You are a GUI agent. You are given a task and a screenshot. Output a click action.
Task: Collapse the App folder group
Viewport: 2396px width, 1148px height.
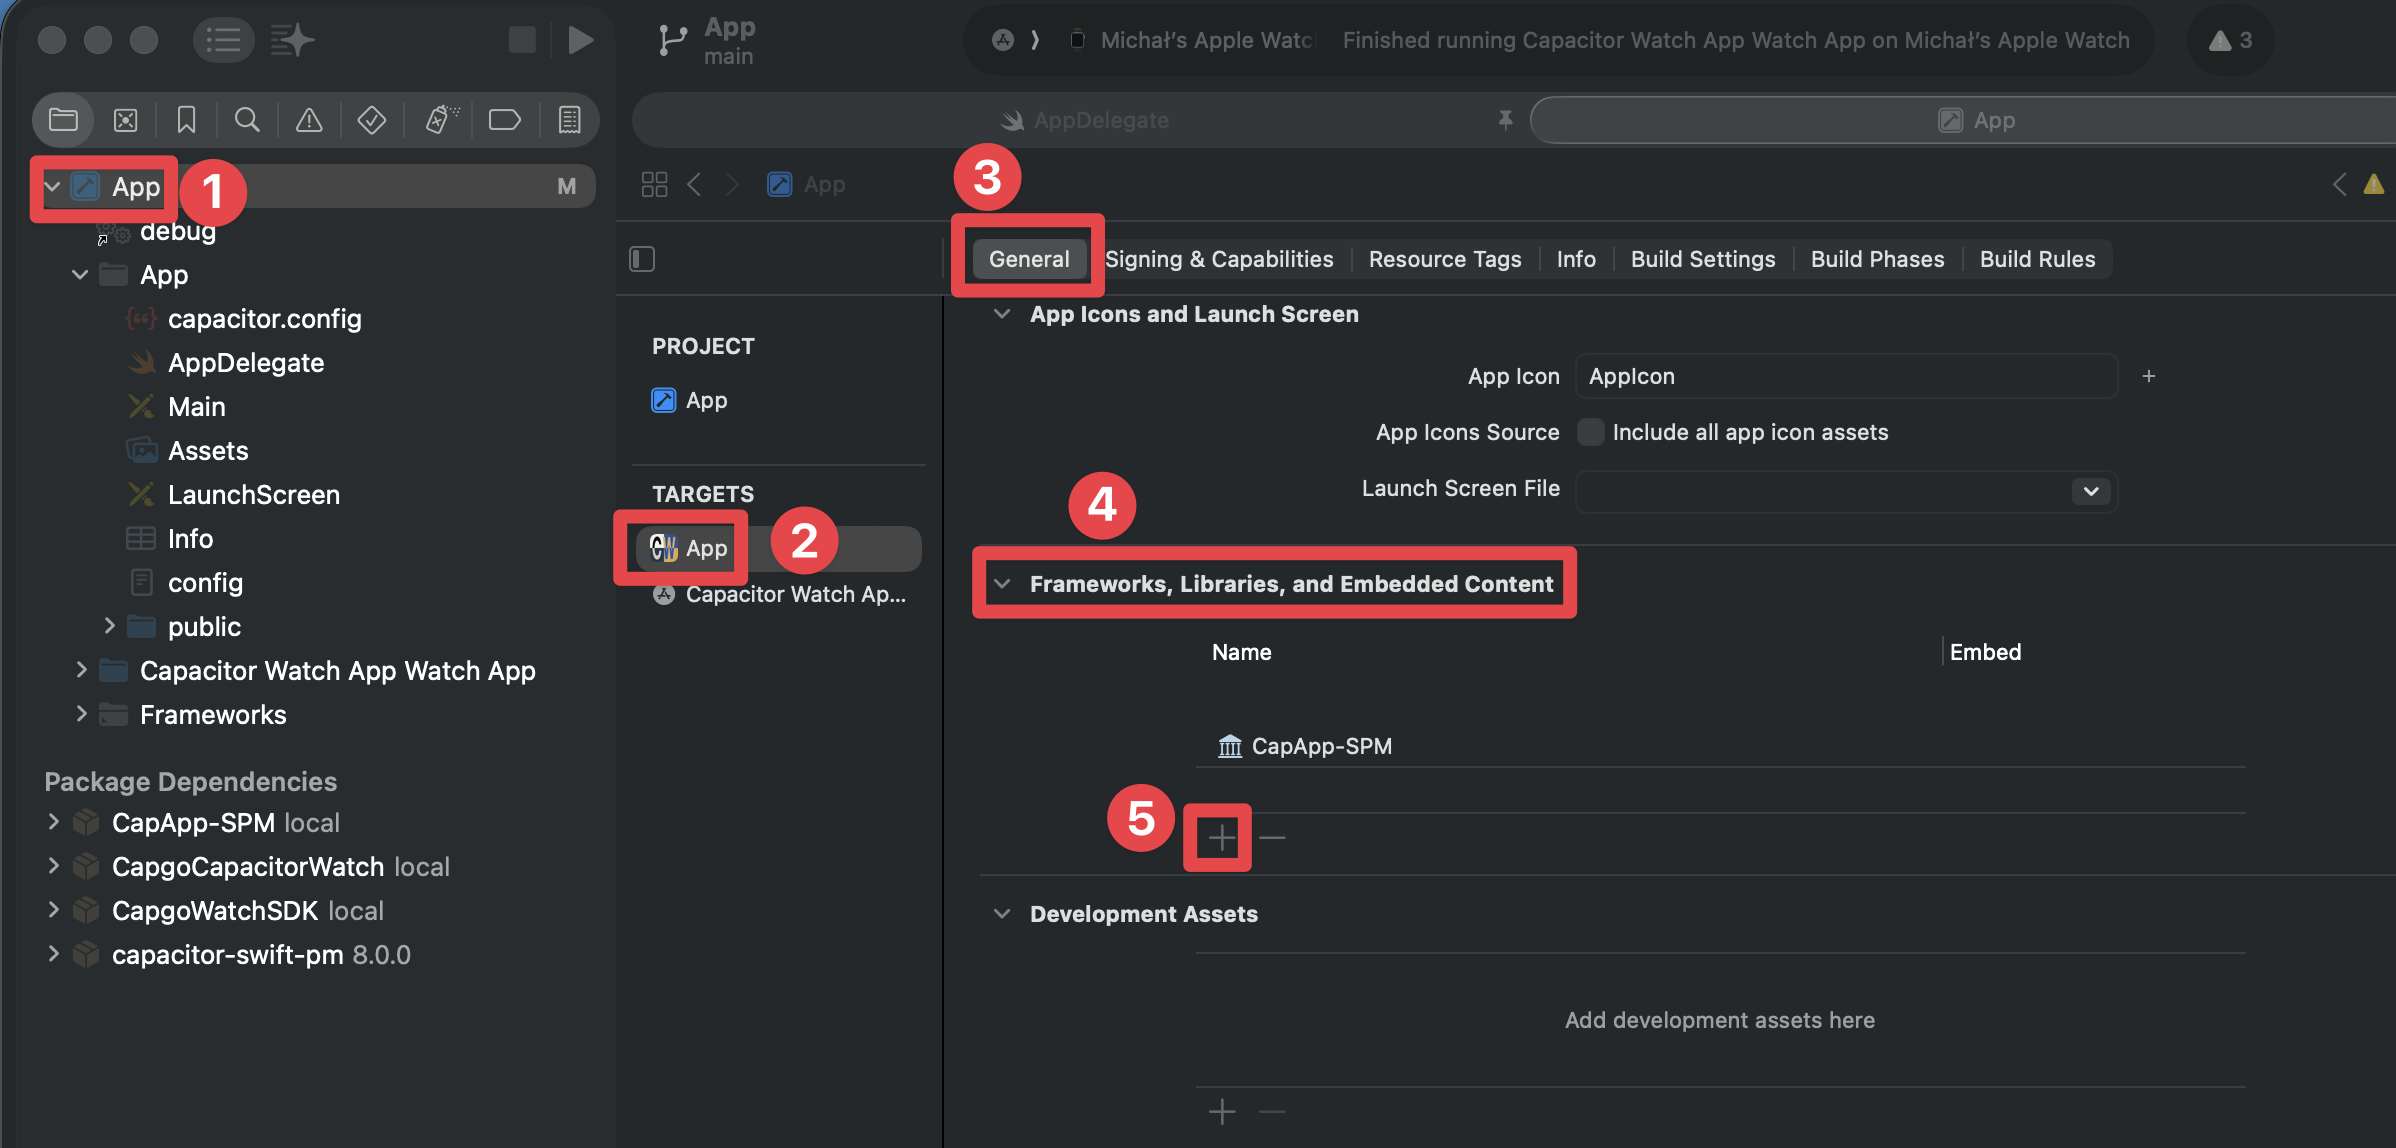80,274
